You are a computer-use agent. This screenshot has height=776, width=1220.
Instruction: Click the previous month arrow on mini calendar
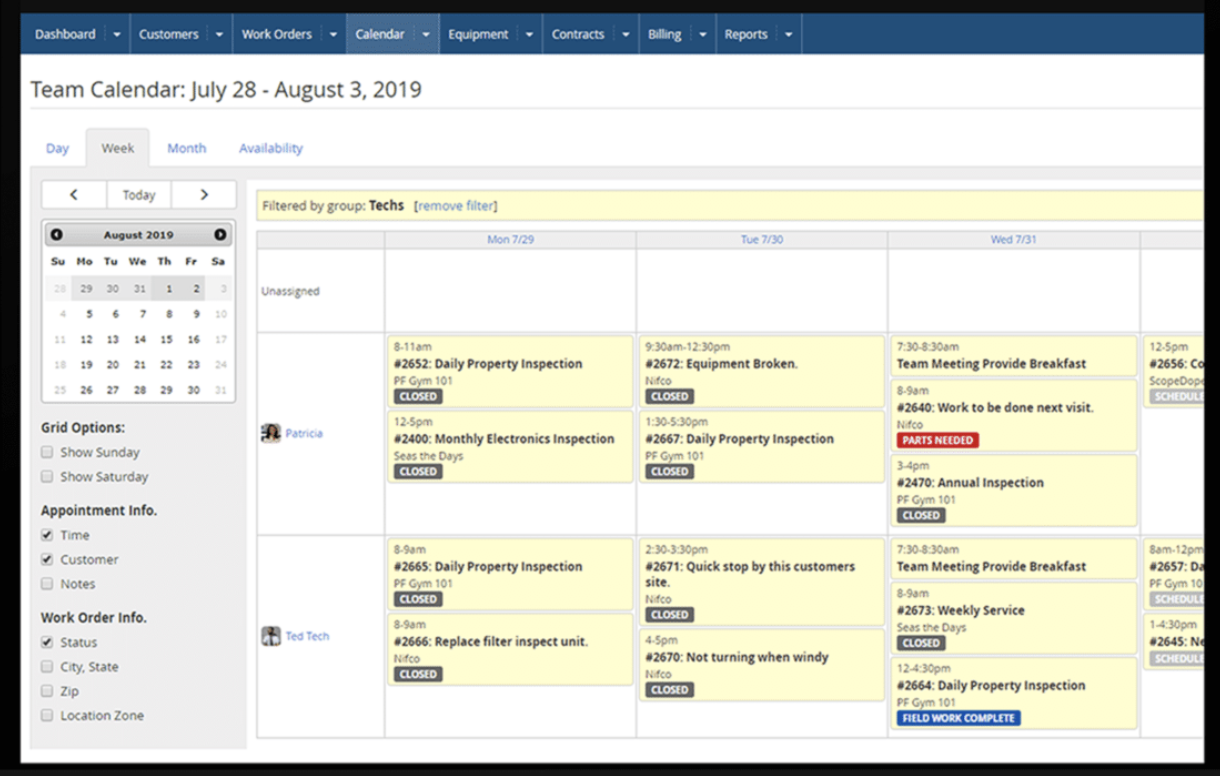coord(57,234)
